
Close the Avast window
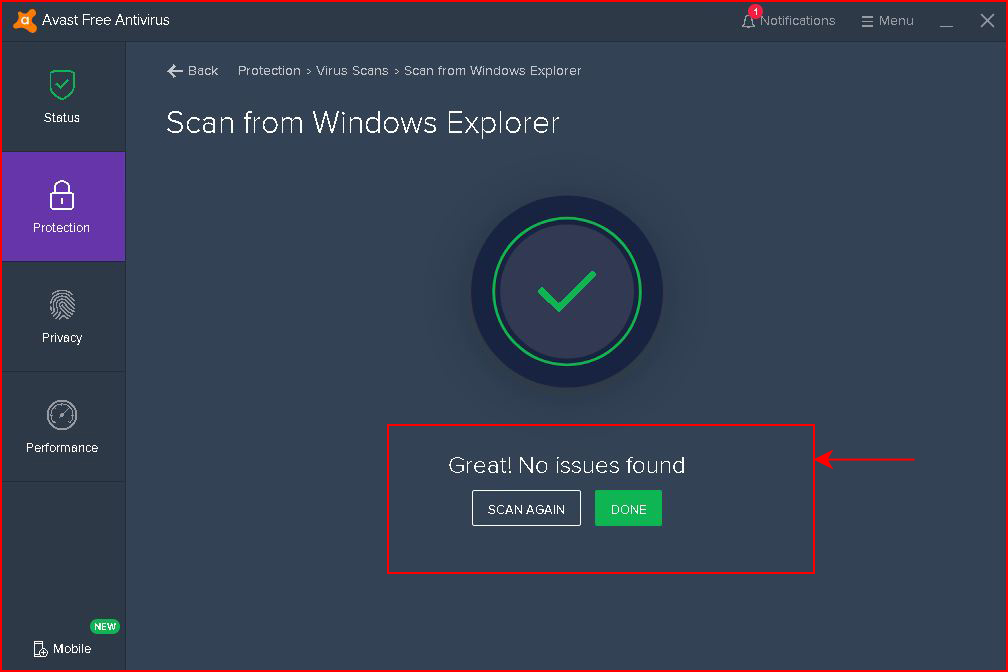point(987,21)
